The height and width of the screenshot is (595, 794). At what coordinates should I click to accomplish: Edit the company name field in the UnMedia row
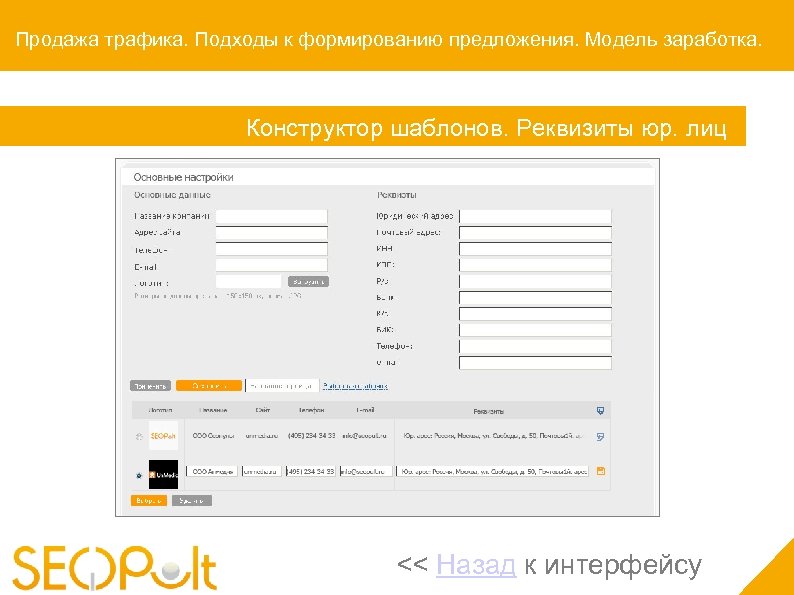(x=212, y=471)
